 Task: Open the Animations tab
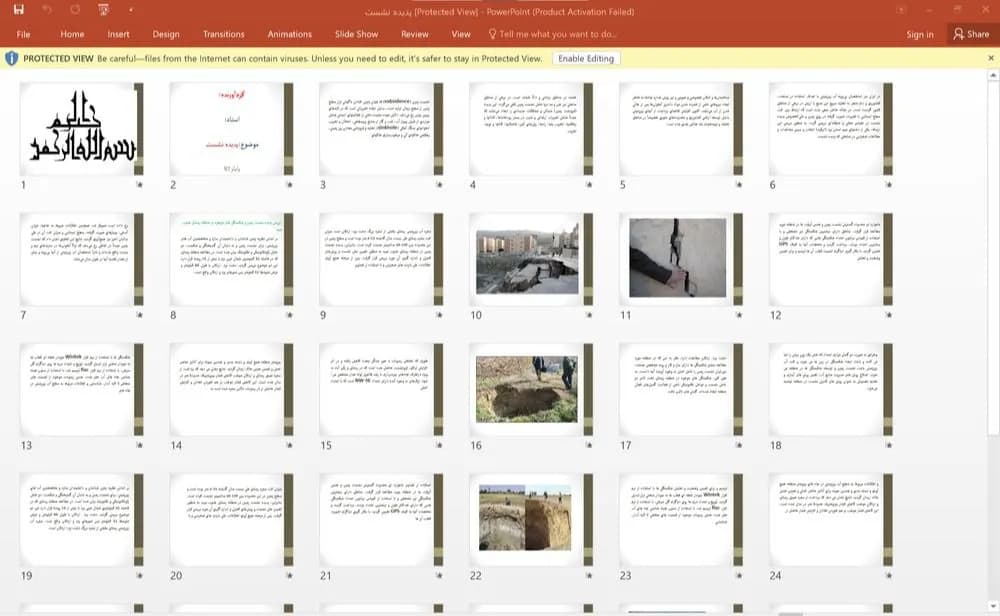coord(290,34)
